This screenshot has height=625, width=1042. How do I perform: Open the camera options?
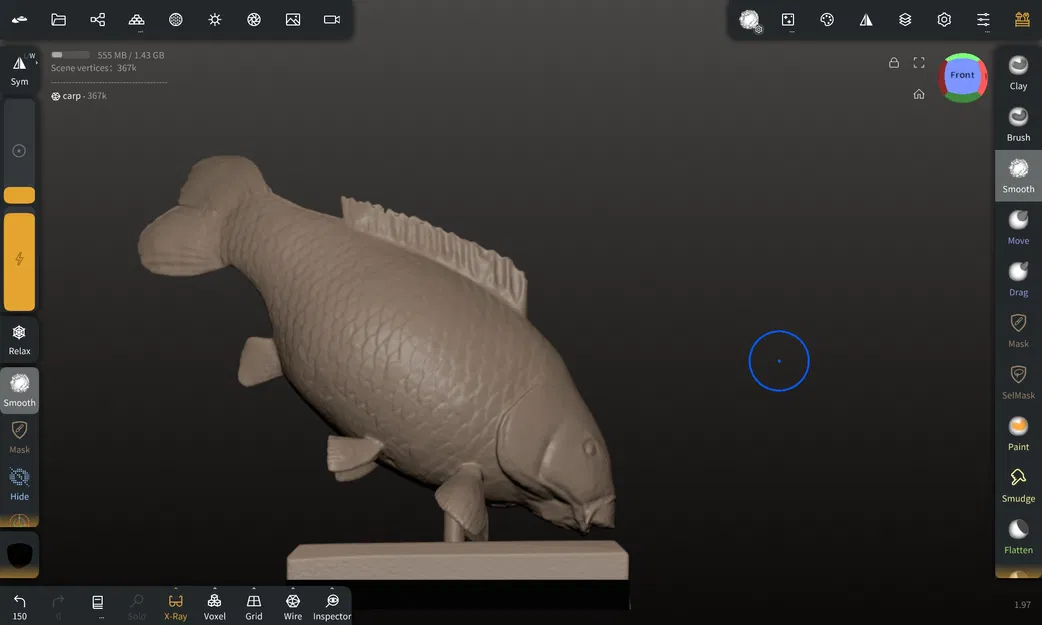(331, 19)
